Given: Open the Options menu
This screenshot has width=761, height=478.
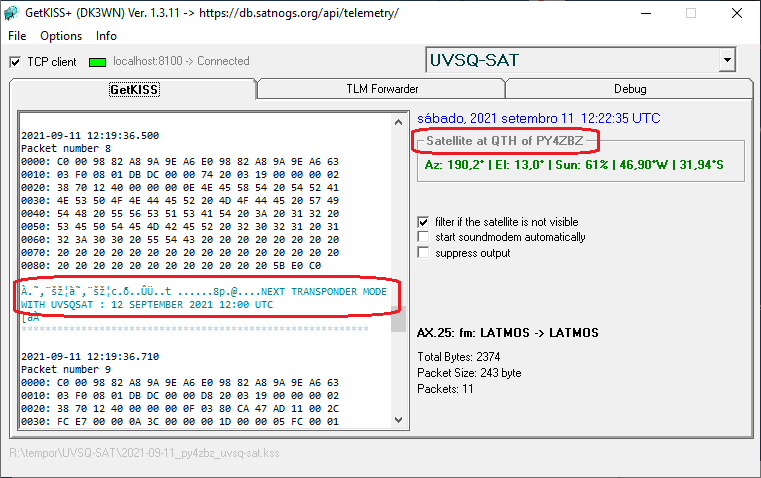Looking at the screenshot, I should click(61, 36).
